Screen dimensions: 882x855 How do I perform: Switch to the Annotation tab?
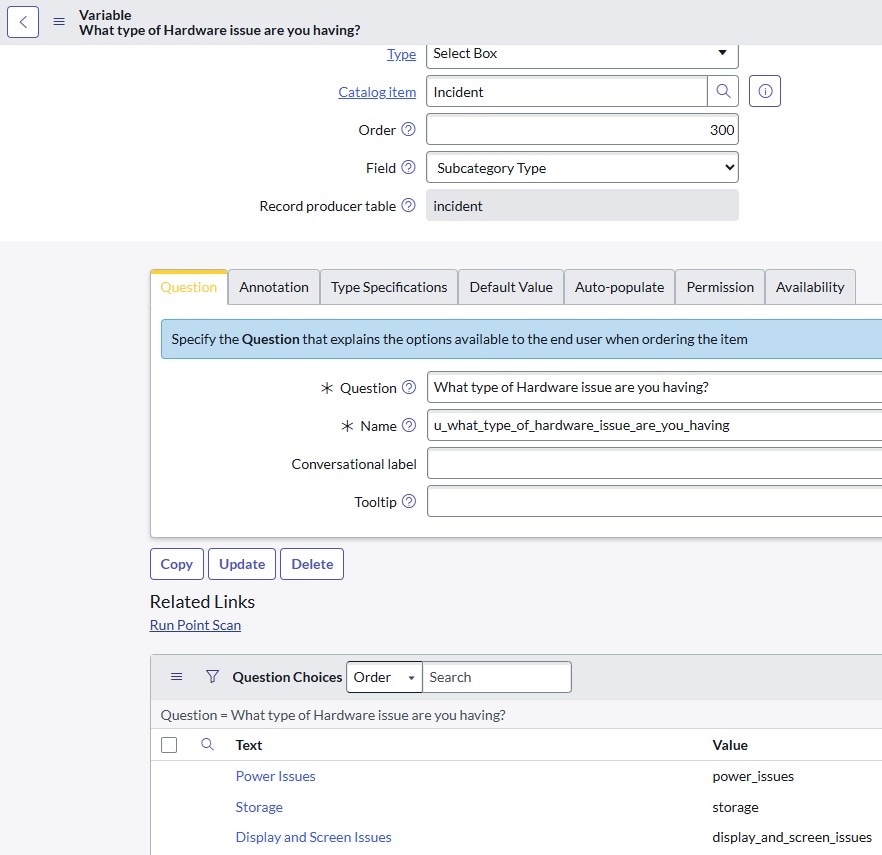(274, 287)
